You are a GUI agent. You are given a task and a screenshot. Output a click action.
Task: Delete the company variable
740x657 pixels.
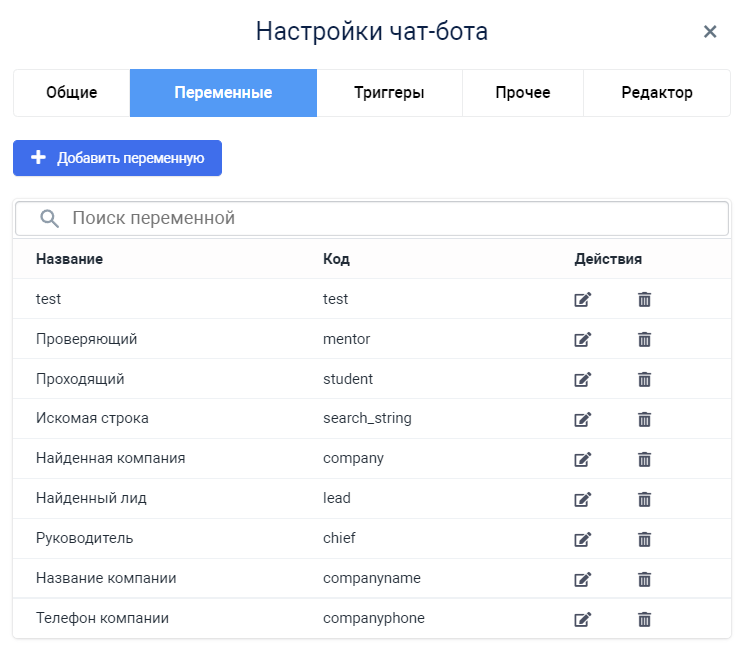644,459
